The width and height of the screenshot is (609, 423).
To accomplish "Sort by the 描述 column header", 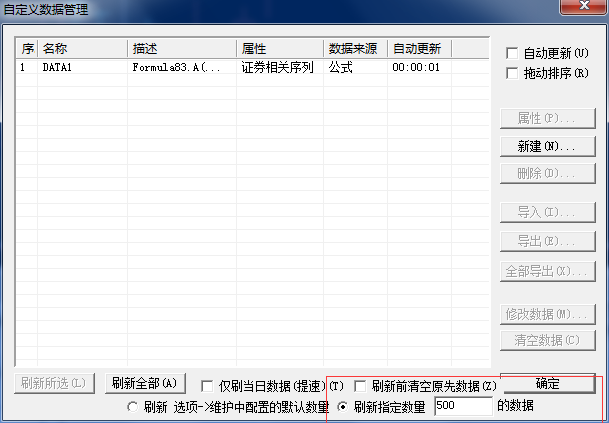I will point(182,49).
